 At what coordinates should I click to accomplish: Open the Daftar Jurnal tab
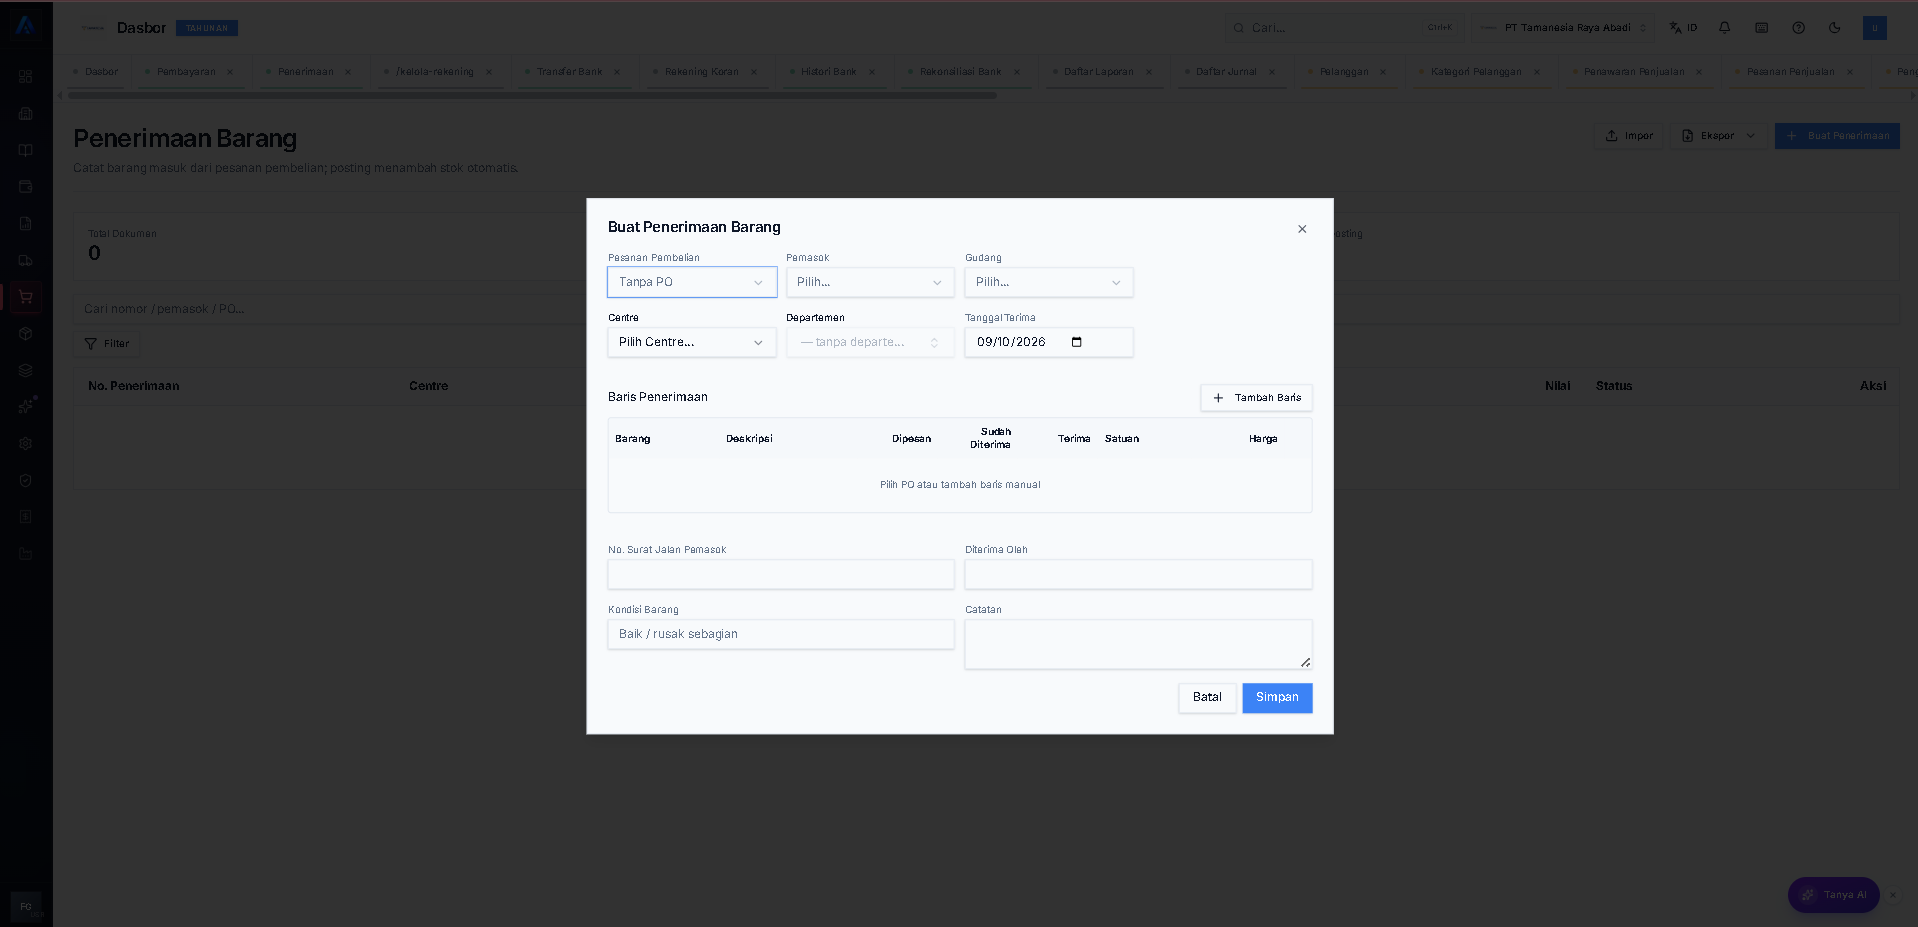1226,72
